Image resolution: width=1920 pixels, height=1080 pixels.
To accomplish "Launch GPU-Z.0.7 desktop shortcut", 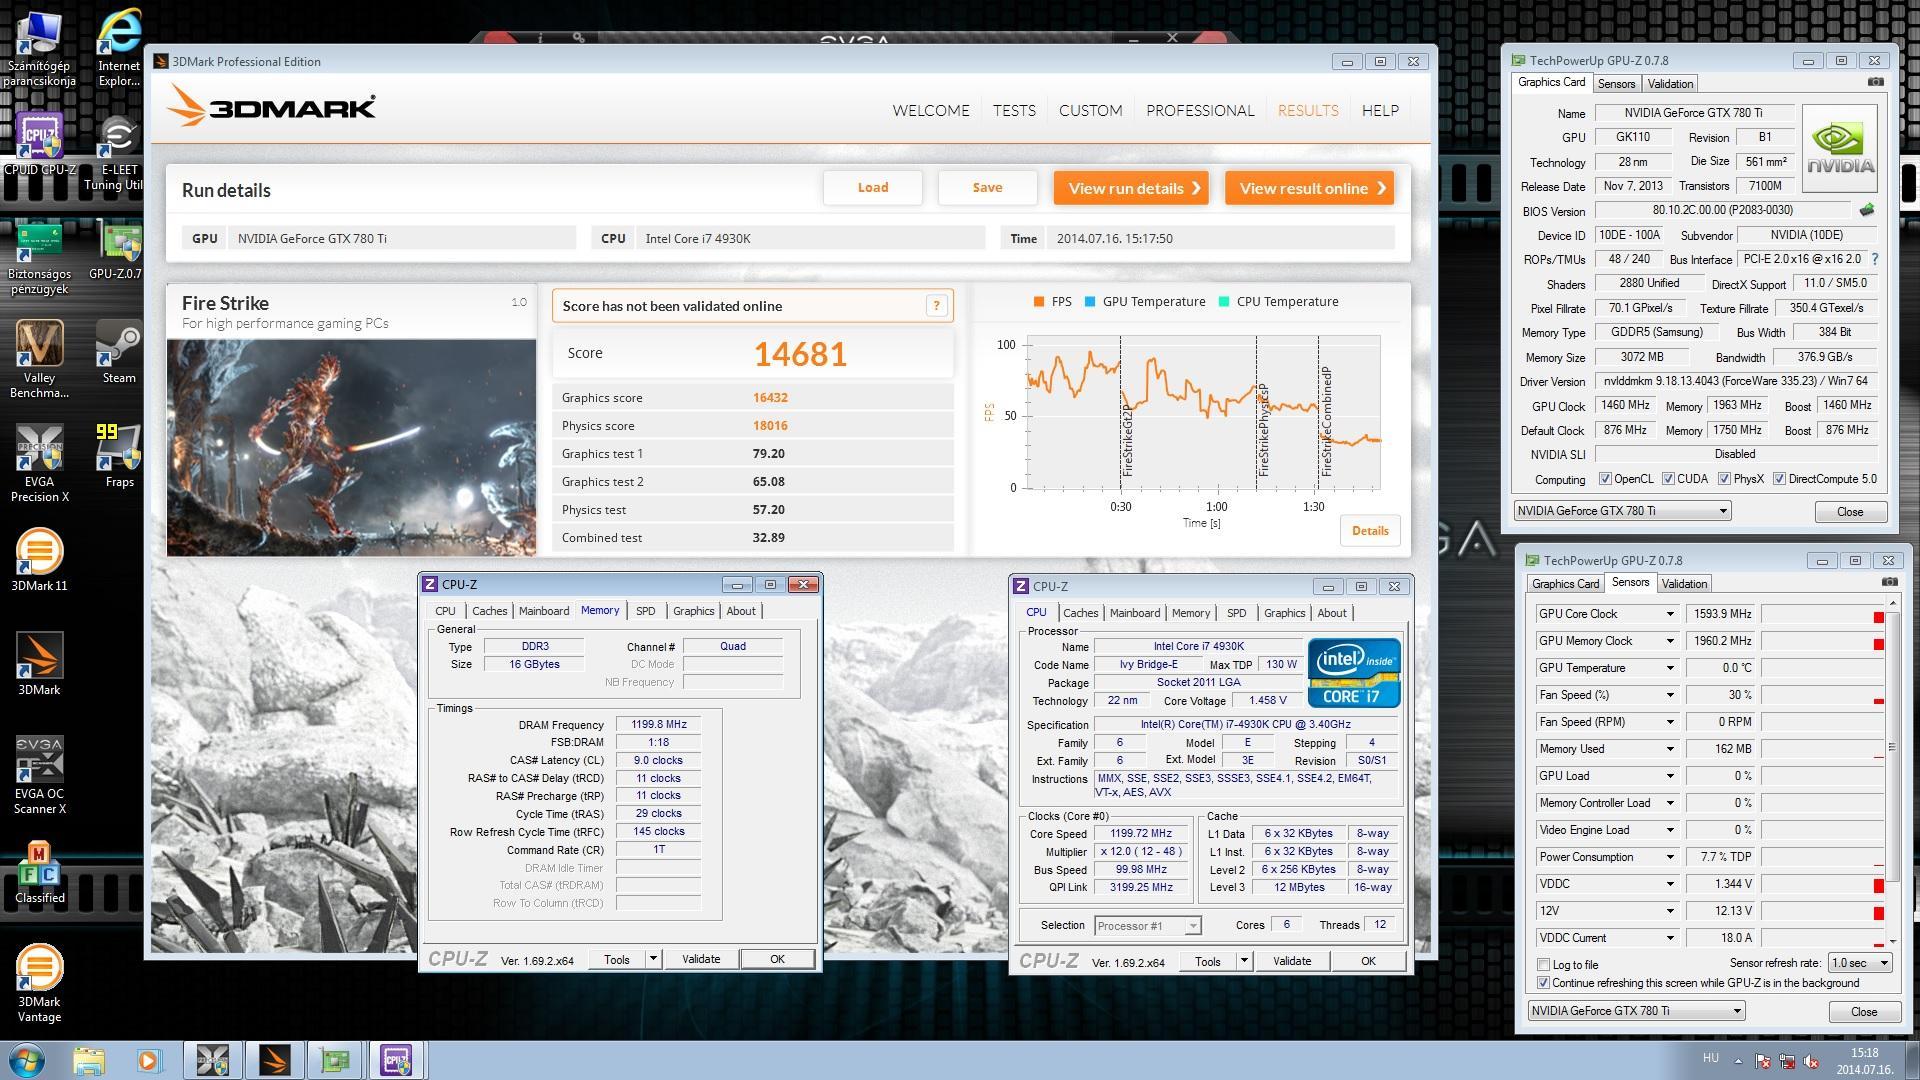I will tap(119, 251).
